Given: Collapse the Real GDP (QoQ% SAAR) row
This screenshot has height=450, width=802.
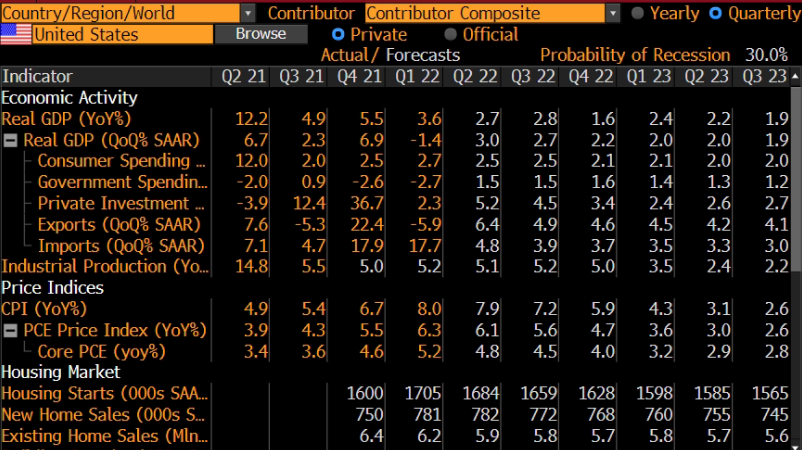Looking at the screenshot, I should pyautogui.click(x=10, y=140).
